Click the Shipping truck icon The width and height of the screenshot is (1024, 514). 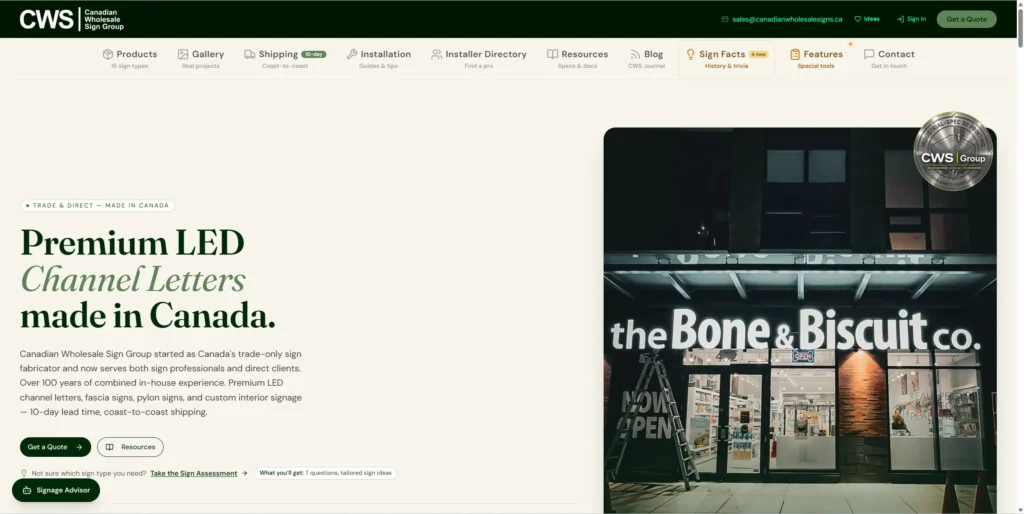tap(249, 54)
